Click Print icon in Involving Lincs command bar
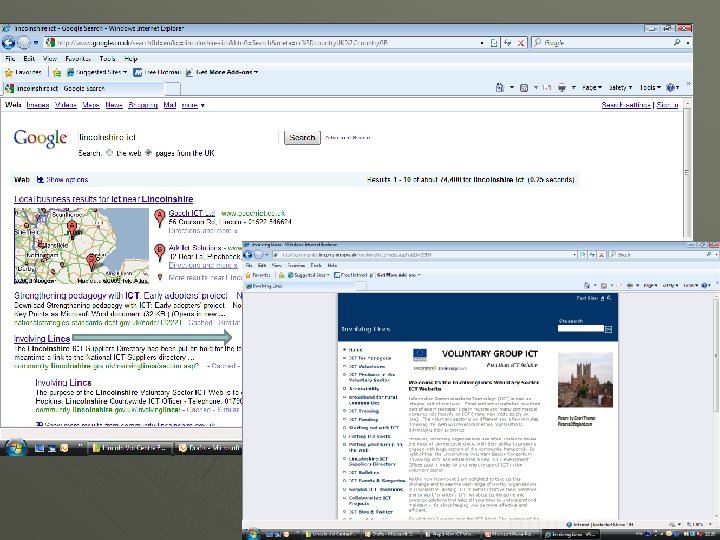The width and height of the screenshot is (720, 540). (x=630, y=285)
